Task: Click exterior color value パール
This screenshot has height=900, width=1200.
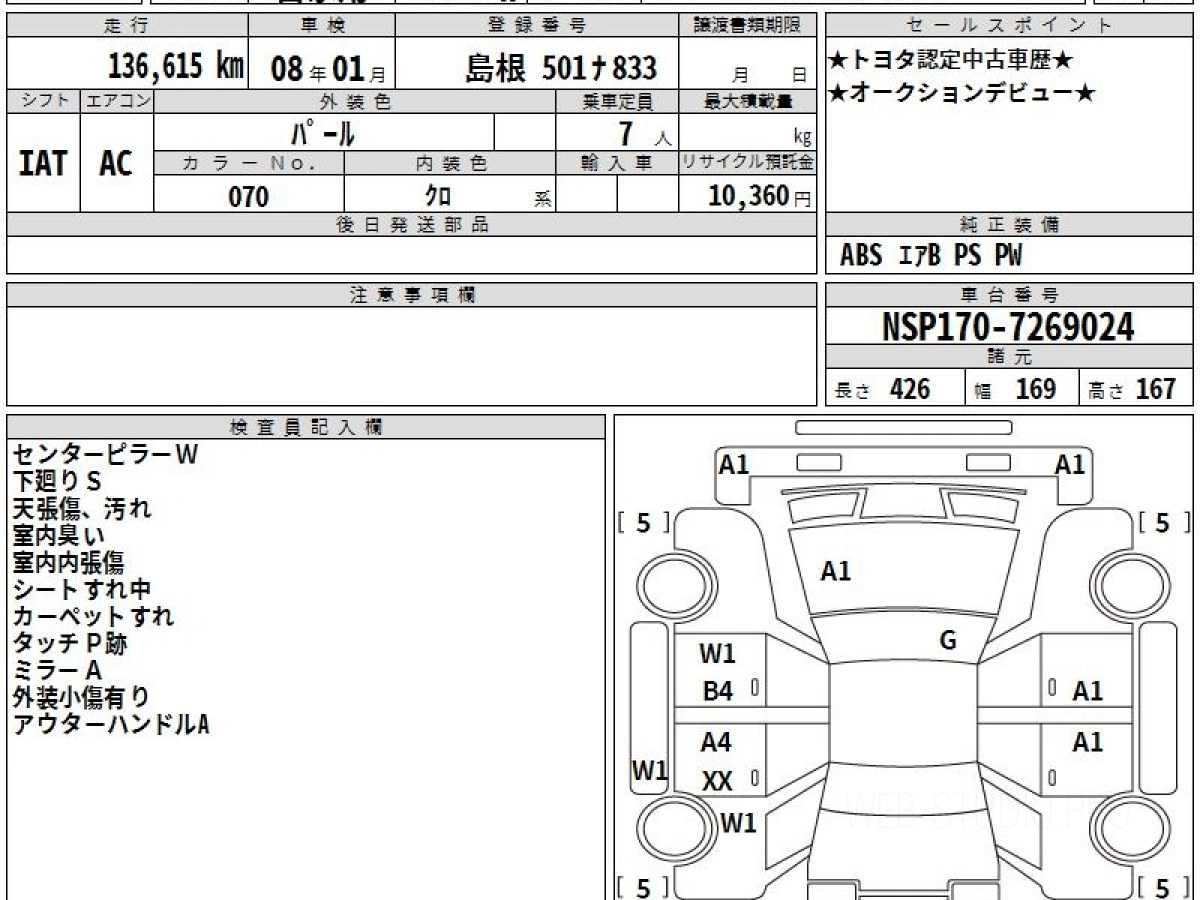Action: 323,132
